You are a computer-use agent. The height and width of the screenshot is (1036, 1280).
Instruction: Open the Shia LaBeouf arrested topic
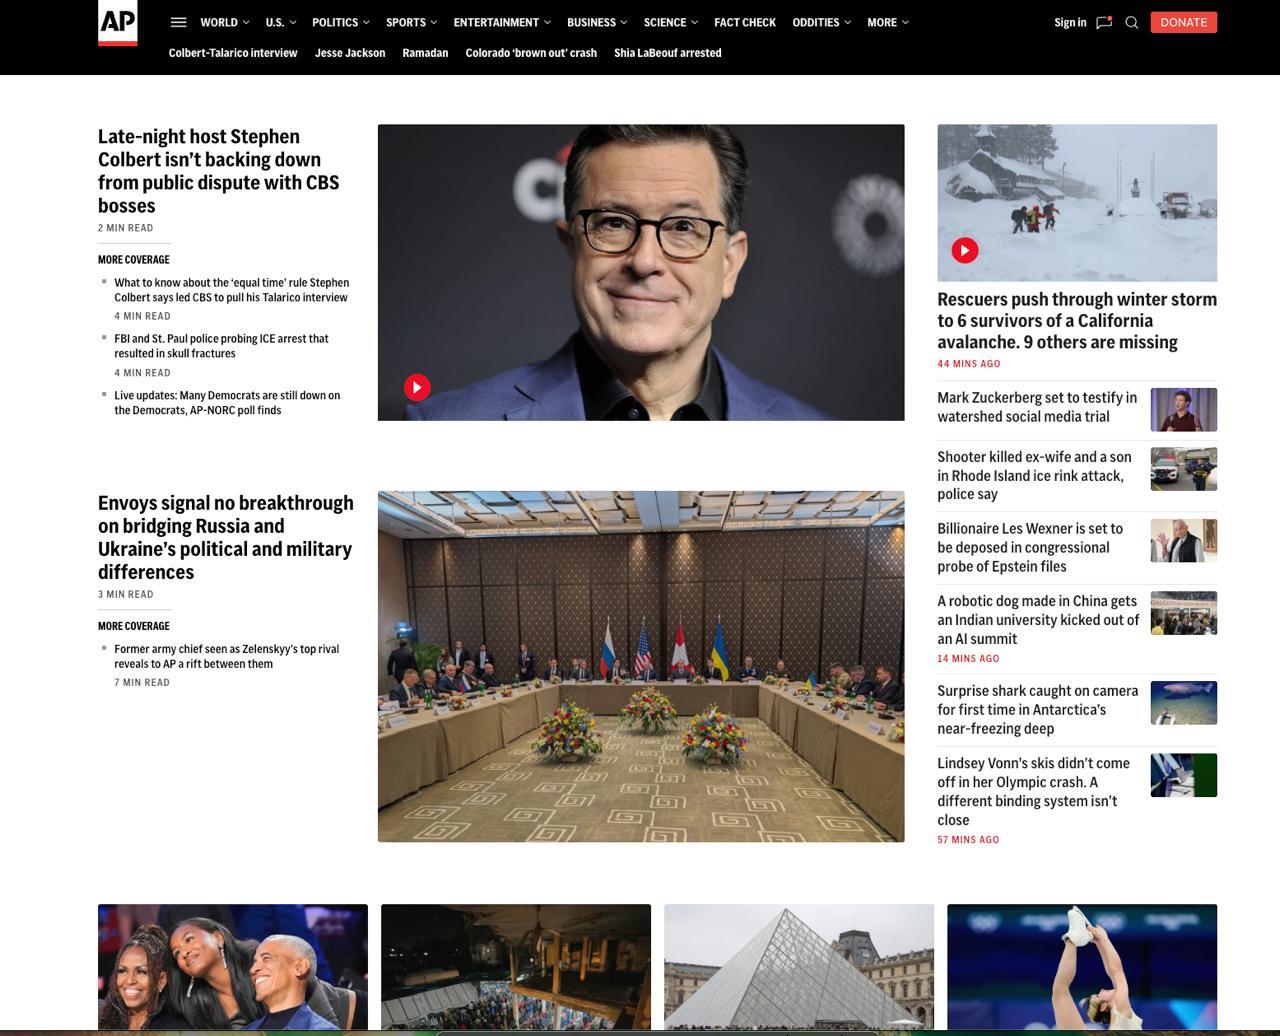click(667, 53)
